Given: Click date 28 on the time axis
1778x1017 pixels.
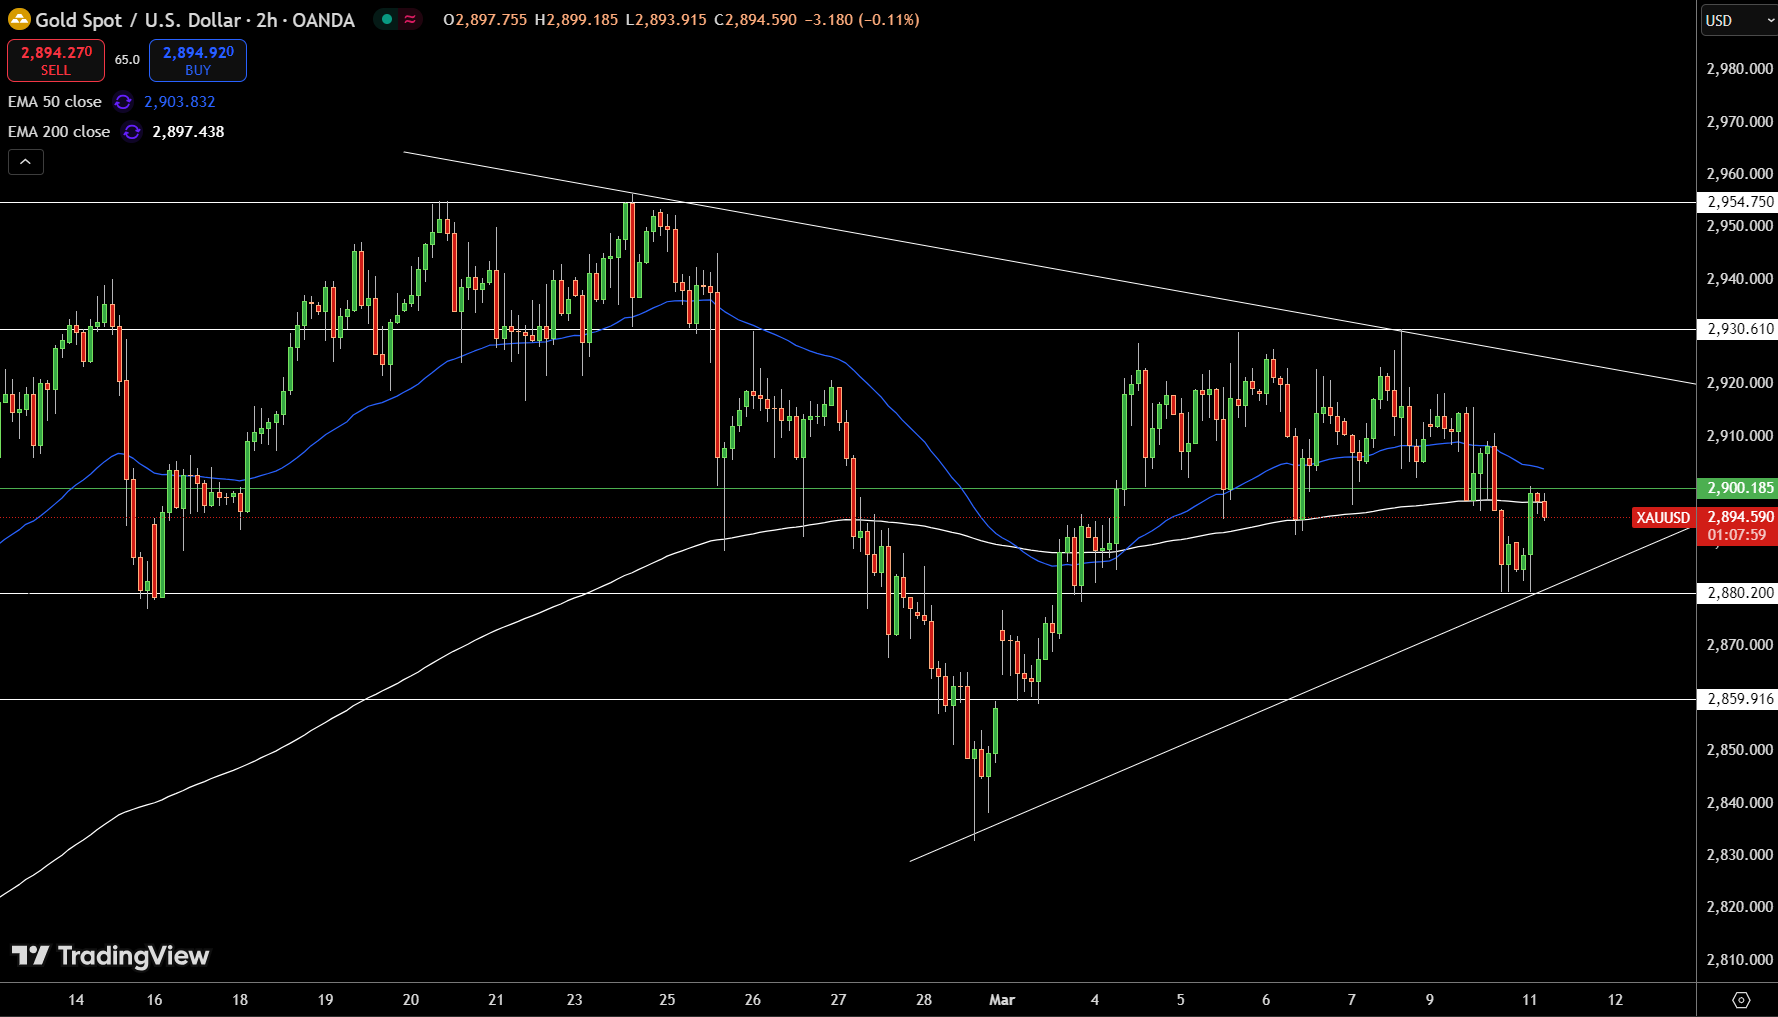Looking at the screenshot, I should [x=924, y=1000].
